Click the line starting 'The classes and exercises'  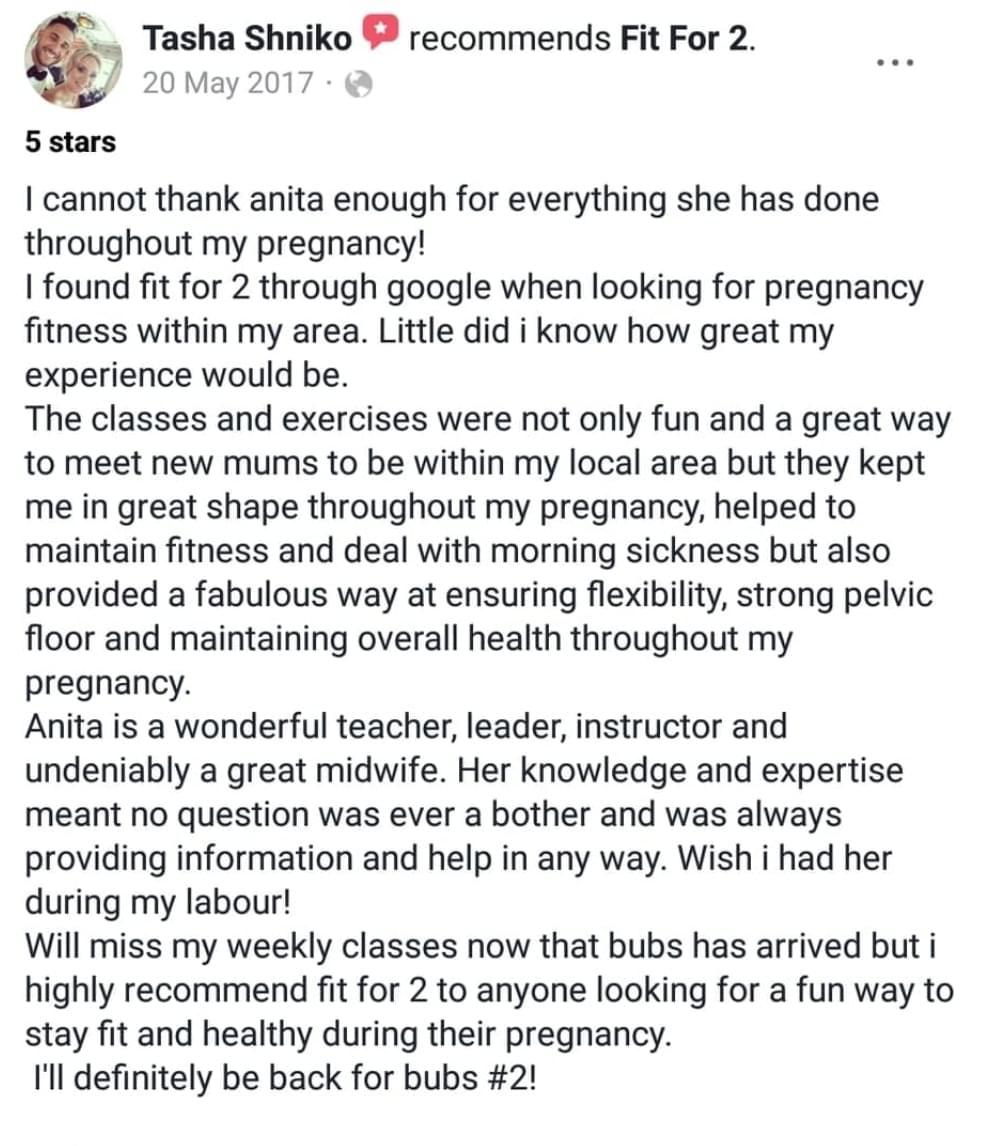(x=488, y=420)
